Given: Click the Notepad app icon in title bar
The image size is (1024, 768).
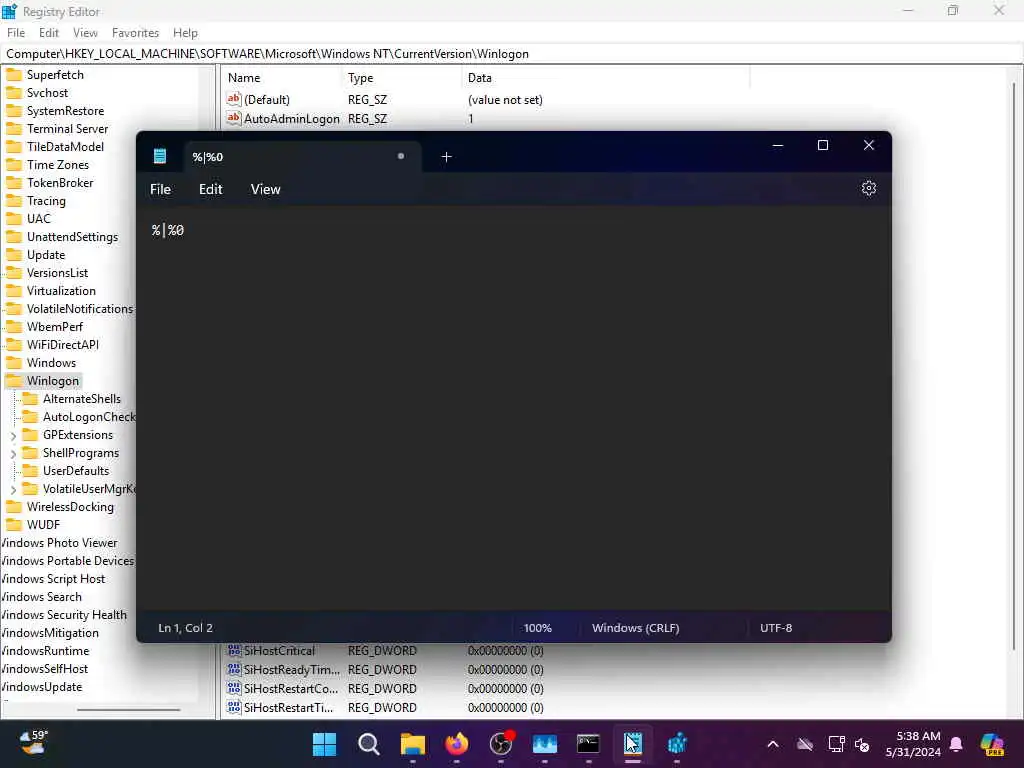Looking at the screenshot, I should tap(160, 156).
